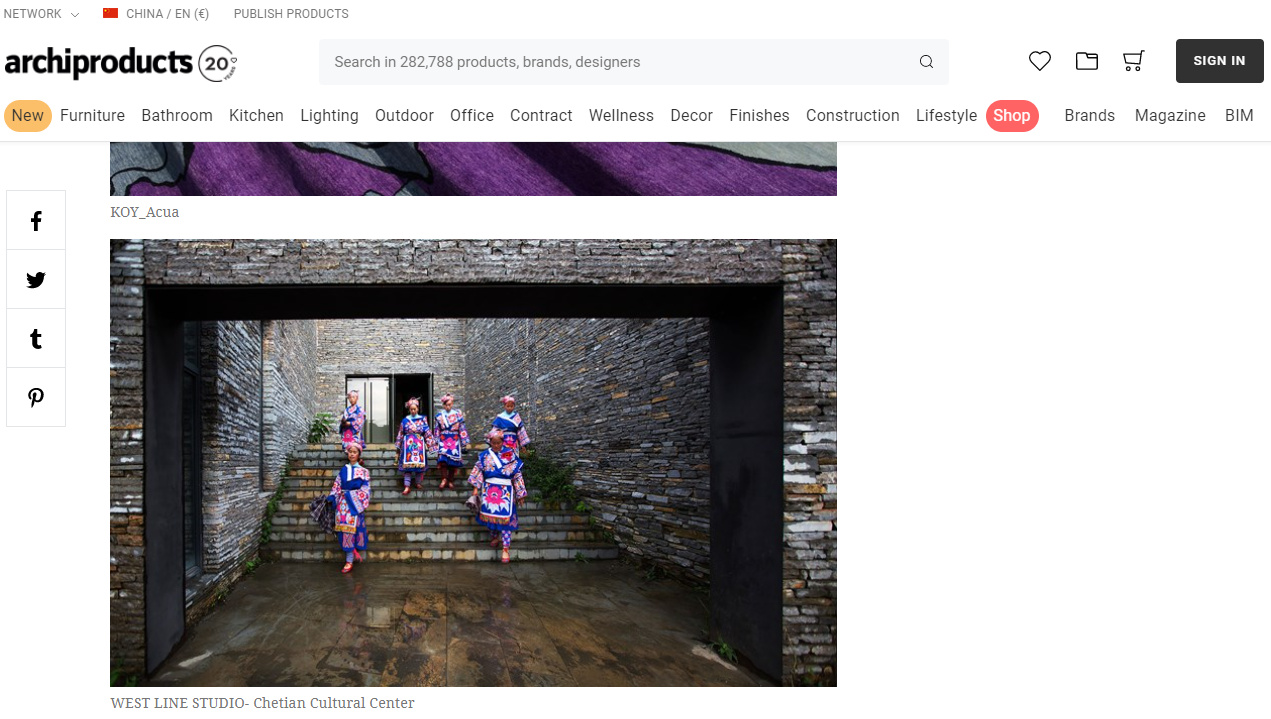The image size is (1271, 719).
Task: Open the shopping cart
Action: click(1133, 61)
